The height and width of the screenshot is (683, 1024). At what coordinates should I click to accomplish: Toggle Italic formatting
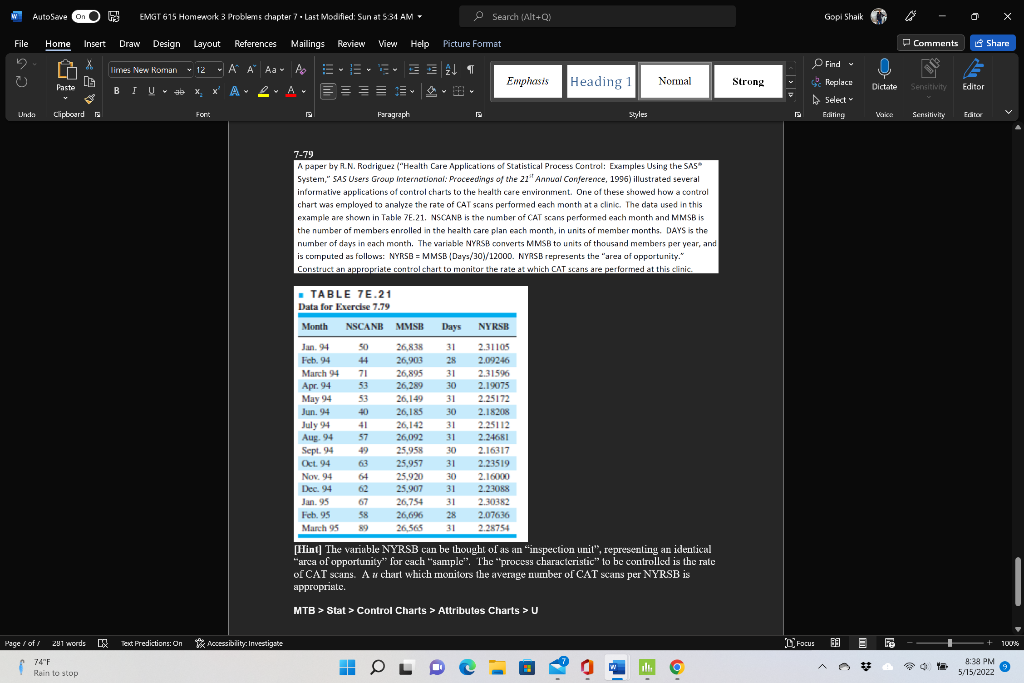134,91
